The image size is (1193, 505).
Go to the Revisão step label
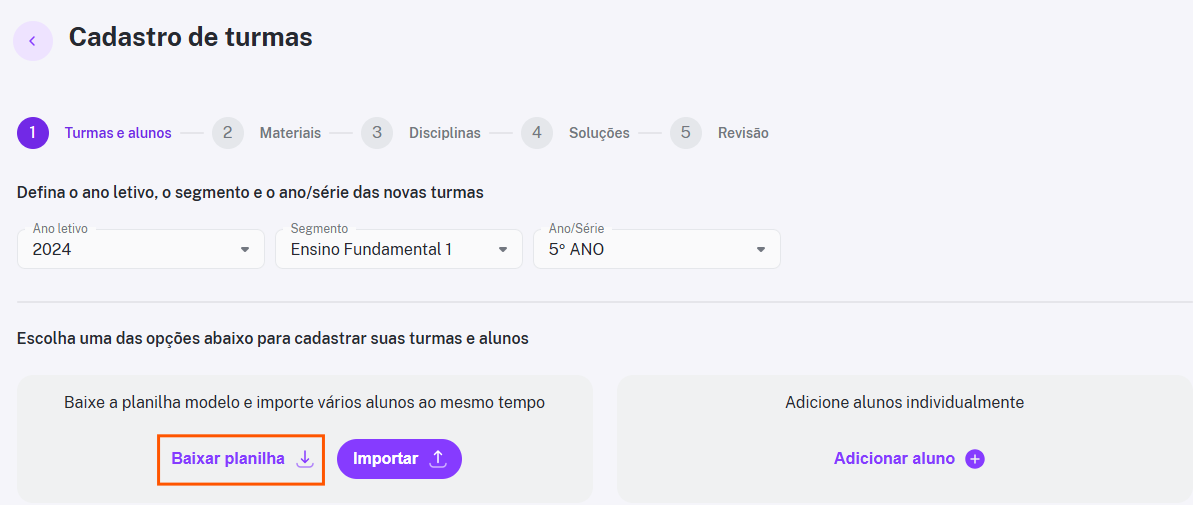tap(743, 133)
